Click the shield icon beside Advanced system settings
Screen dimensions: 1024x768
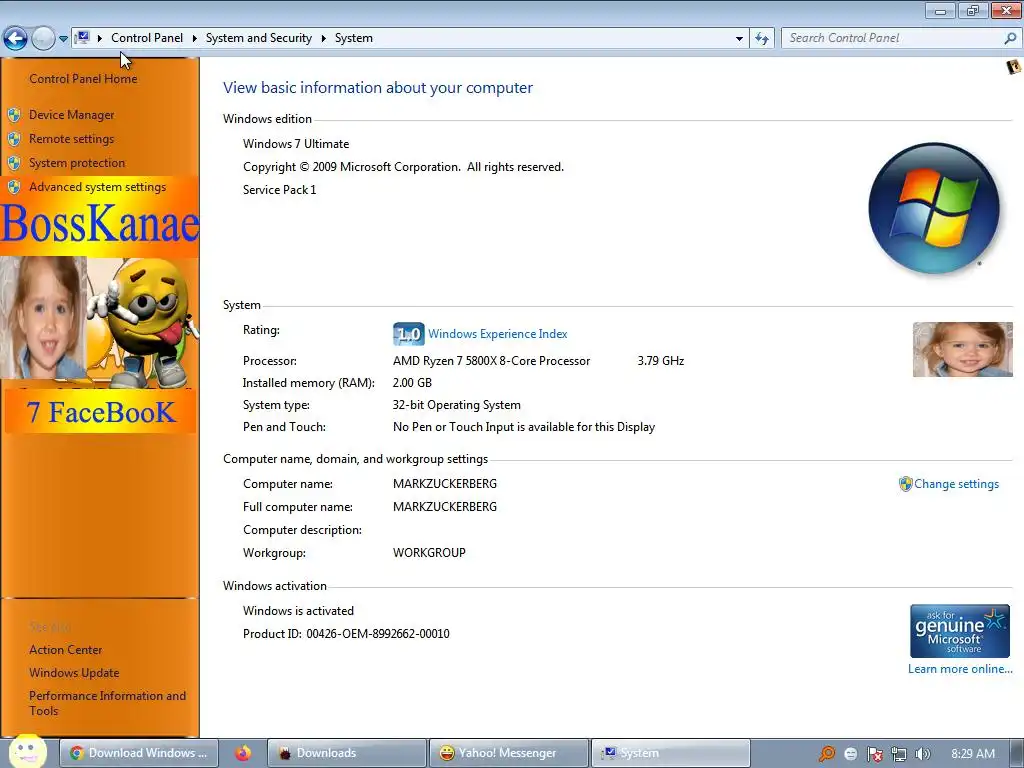coord(14,187)
